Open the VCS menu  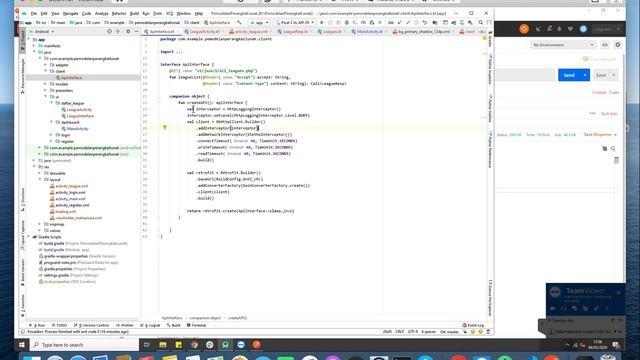point(169,13)
